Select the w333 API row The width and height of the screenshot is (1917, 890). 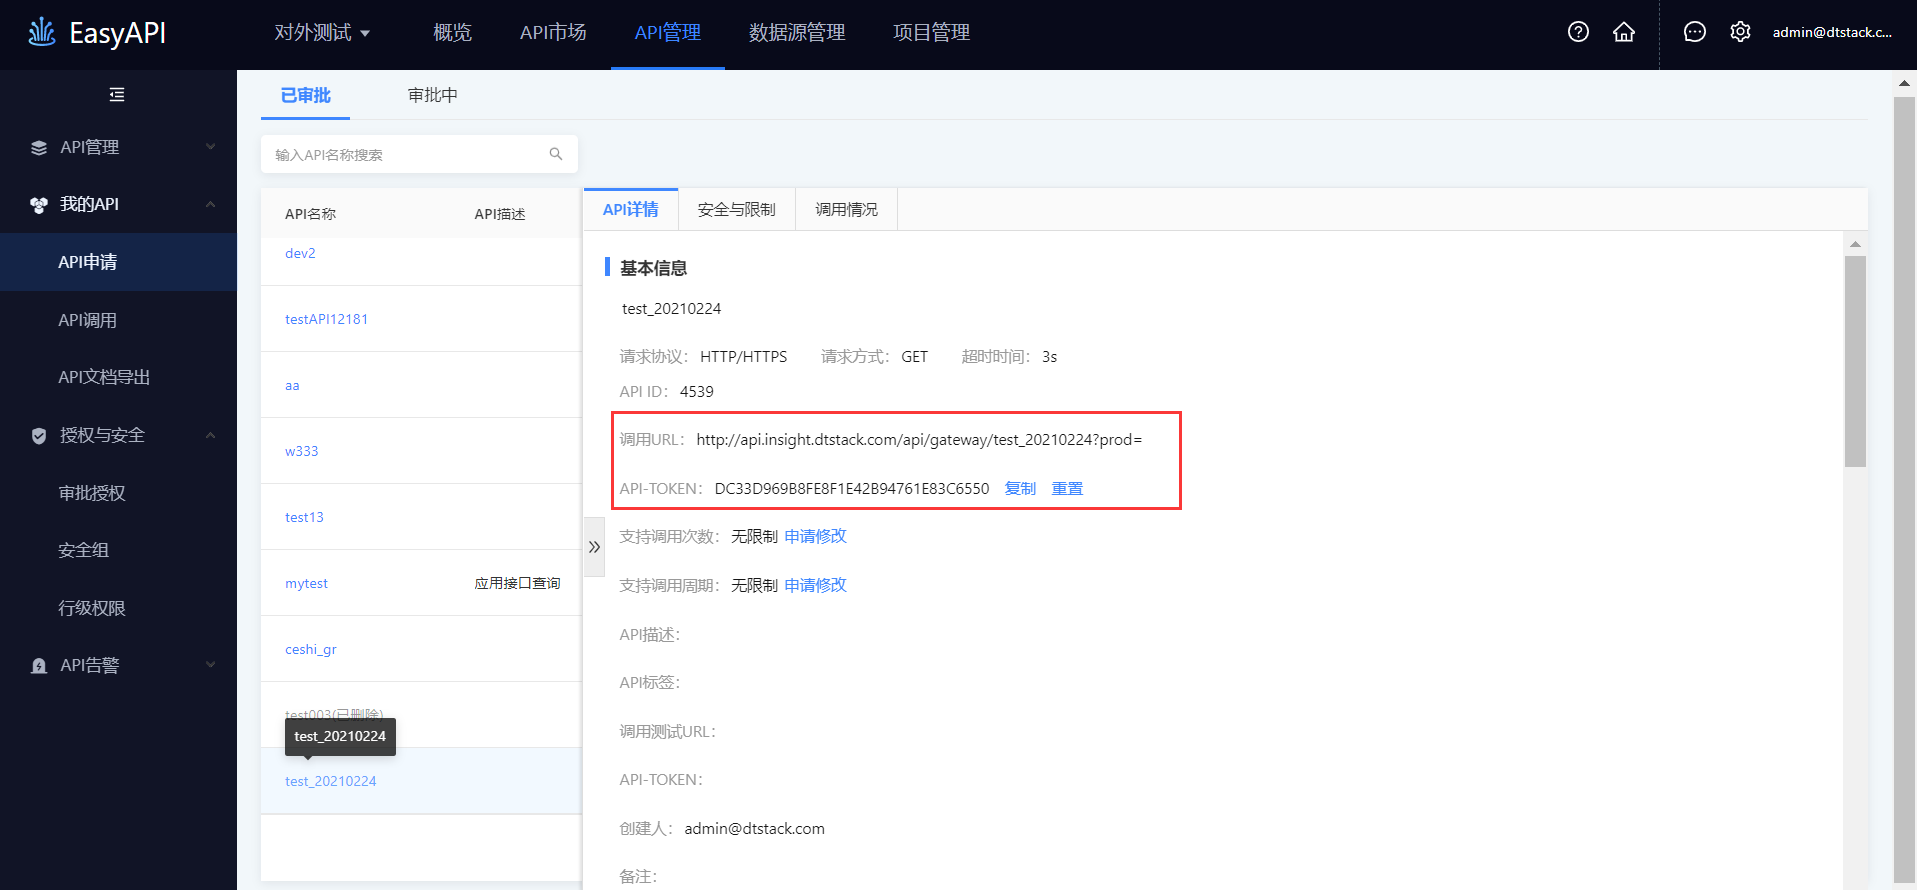[x=420, y=451]
